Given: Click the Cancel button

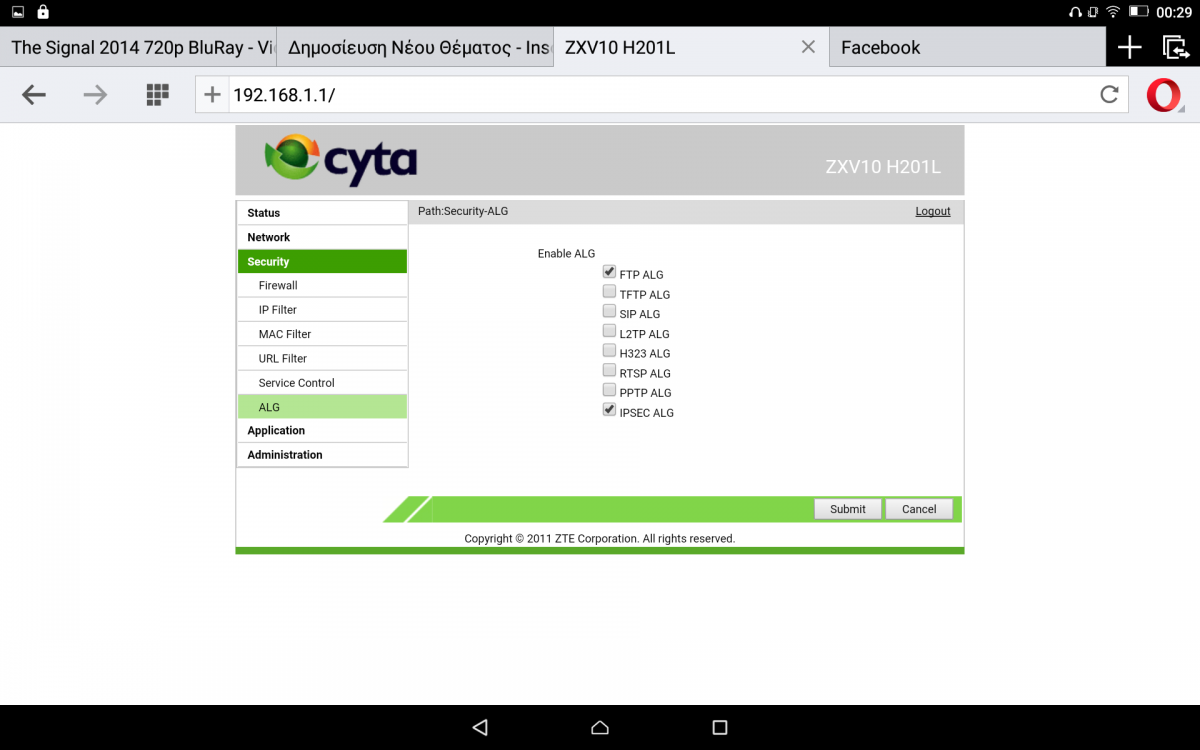Looking at the screenshot, I should pyautogui.click(x=919, y=509).
